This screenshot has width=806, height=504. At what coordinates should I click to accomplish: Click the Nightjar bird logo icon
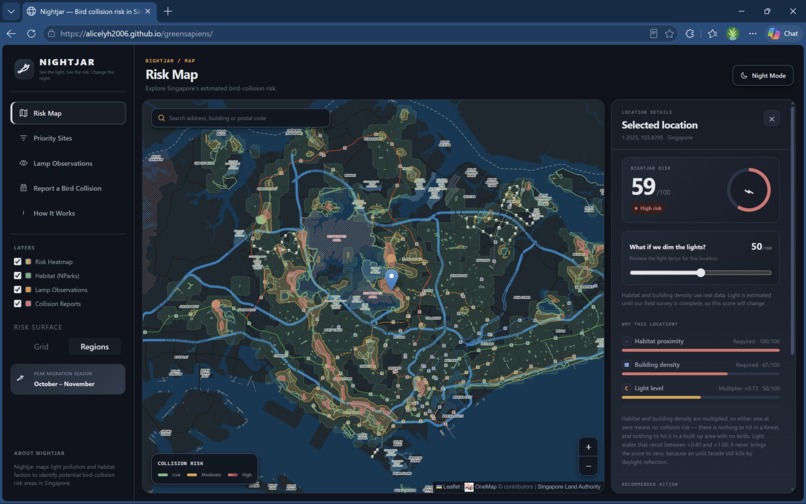[x=24, y=68]
